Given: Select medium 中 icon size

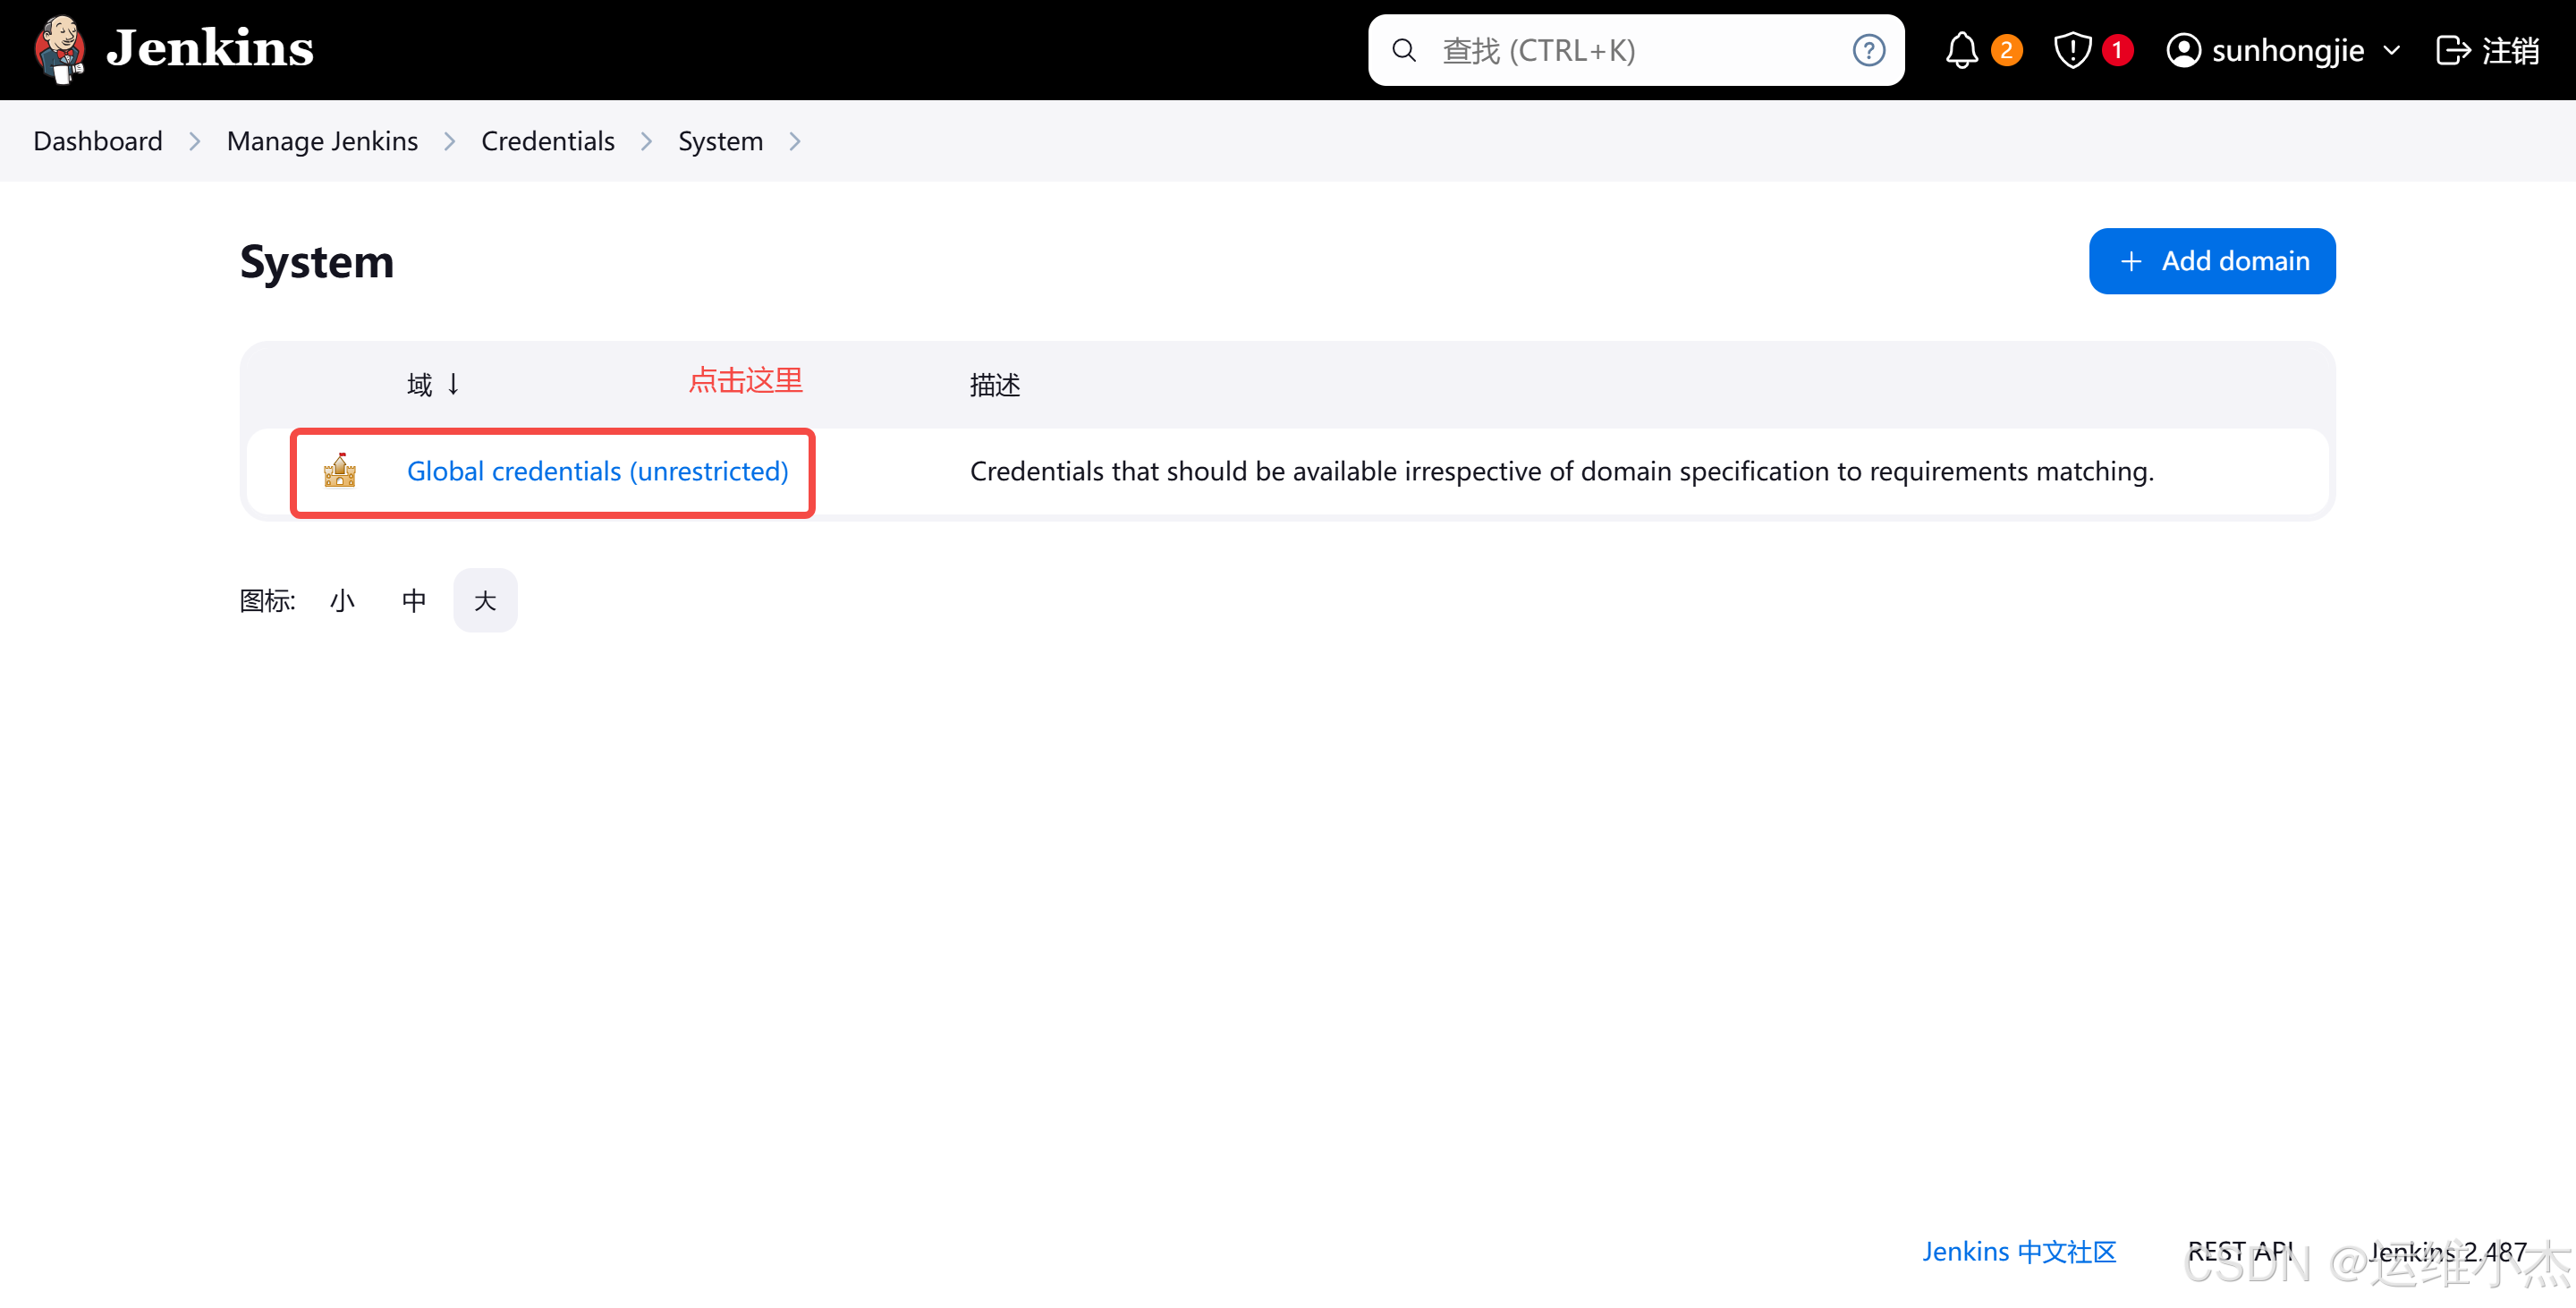Looking at the screenshot, I should pos(414,601).
